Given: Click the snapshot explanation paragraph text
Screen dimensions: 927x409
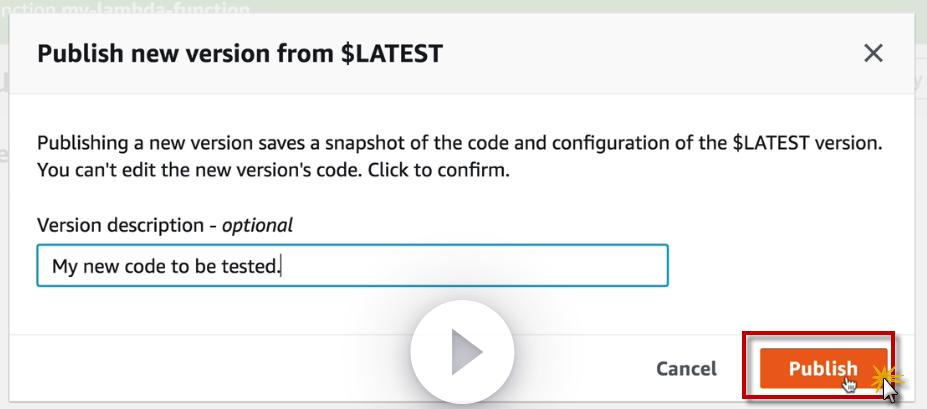Looking at the screenshot, I should tap(459, 156).
